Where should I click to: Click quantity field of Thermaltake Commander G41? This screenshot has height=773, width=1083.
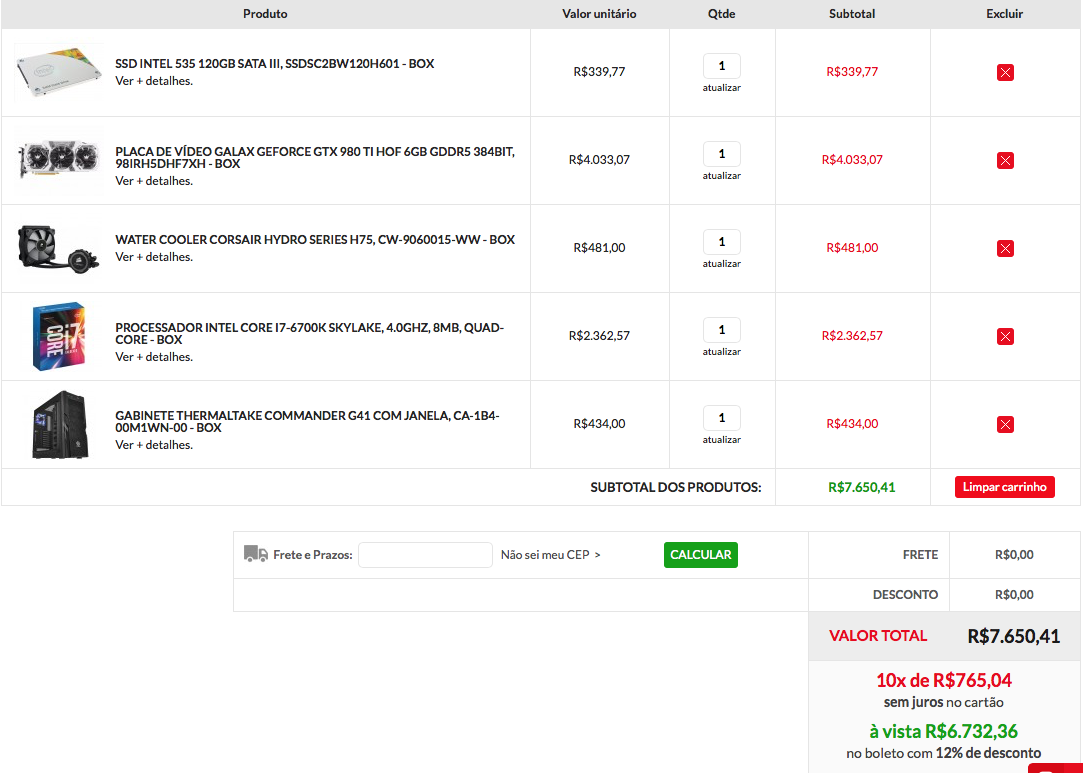[x=722, y=418]
